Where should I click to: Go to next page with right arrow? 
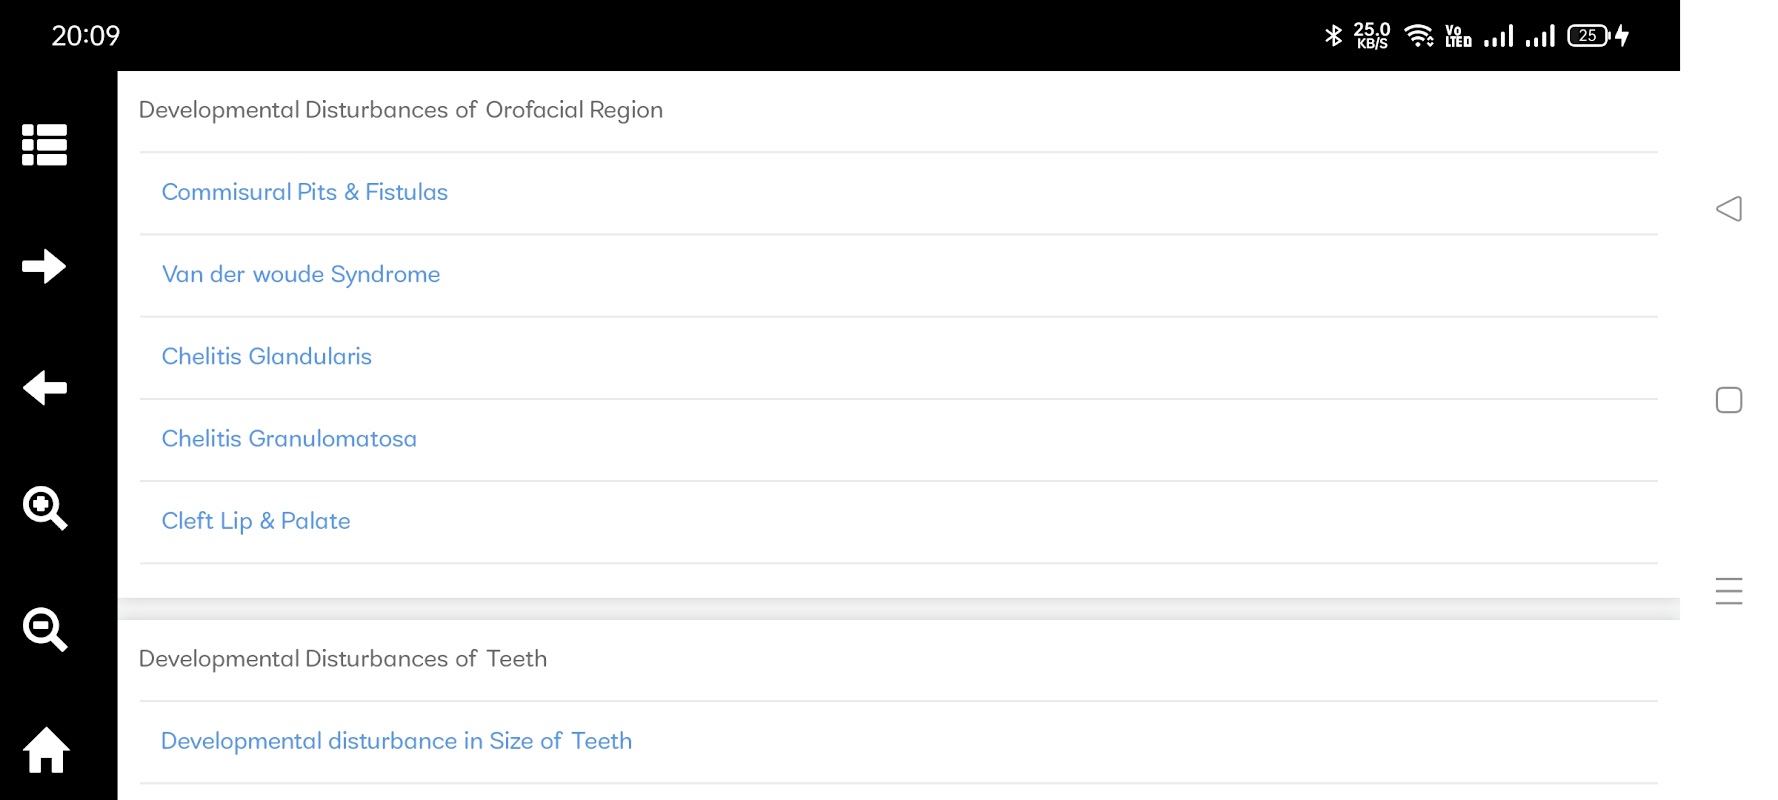click(x=45, y=266)
